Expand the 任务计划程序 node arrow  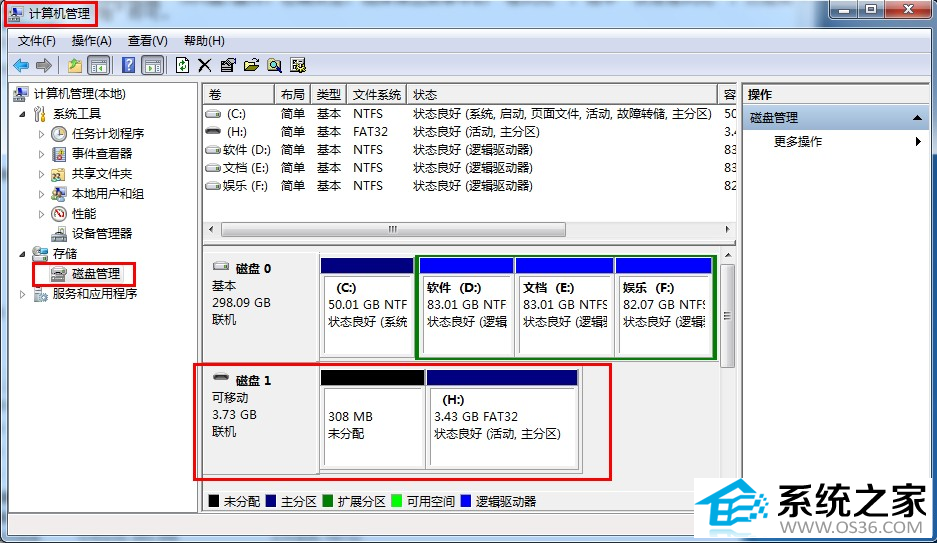click(x=41, y=134)
